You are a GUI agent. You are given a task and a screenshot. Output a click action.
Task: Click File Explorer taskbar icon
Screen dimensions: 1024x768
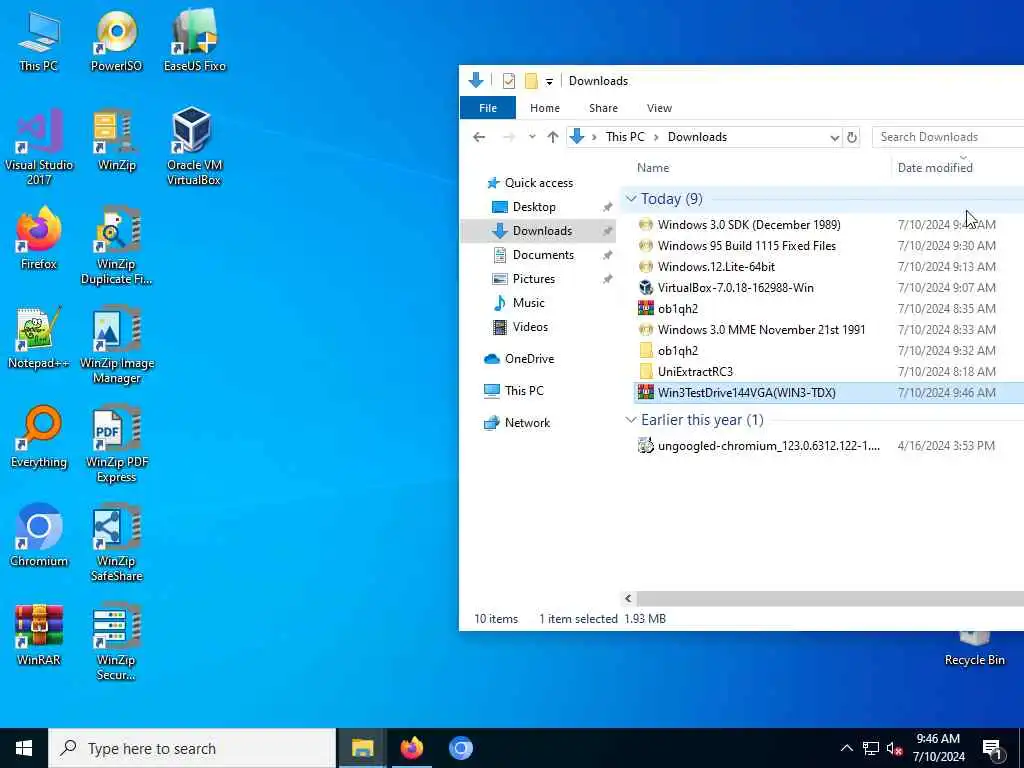point(362,748)
